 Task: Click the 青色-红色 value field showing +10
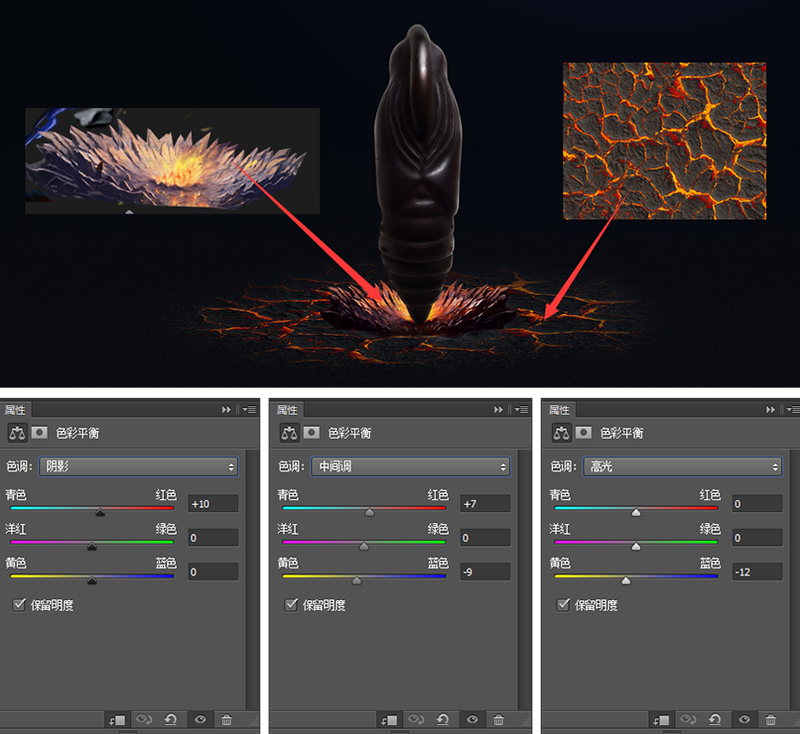[x=213, y=504]
